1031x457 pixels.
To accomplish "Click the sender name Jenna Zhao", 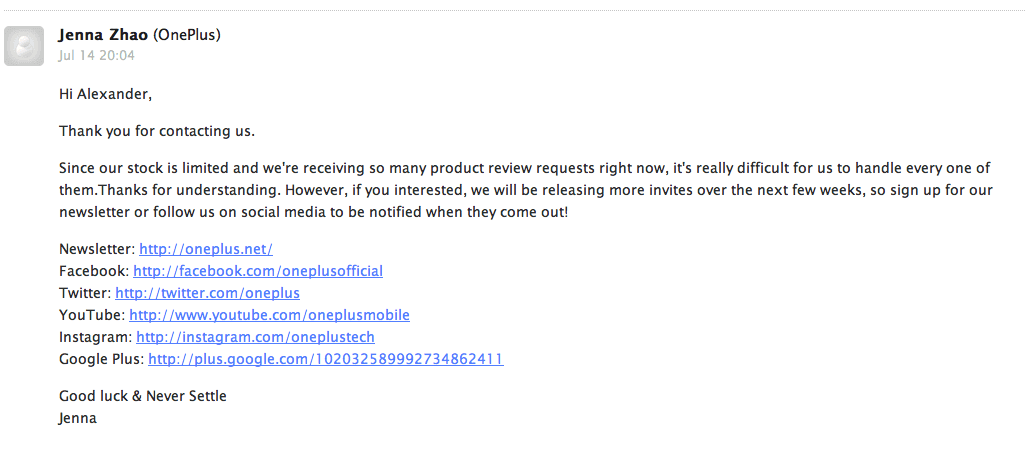I will click(x=104, y=35).
